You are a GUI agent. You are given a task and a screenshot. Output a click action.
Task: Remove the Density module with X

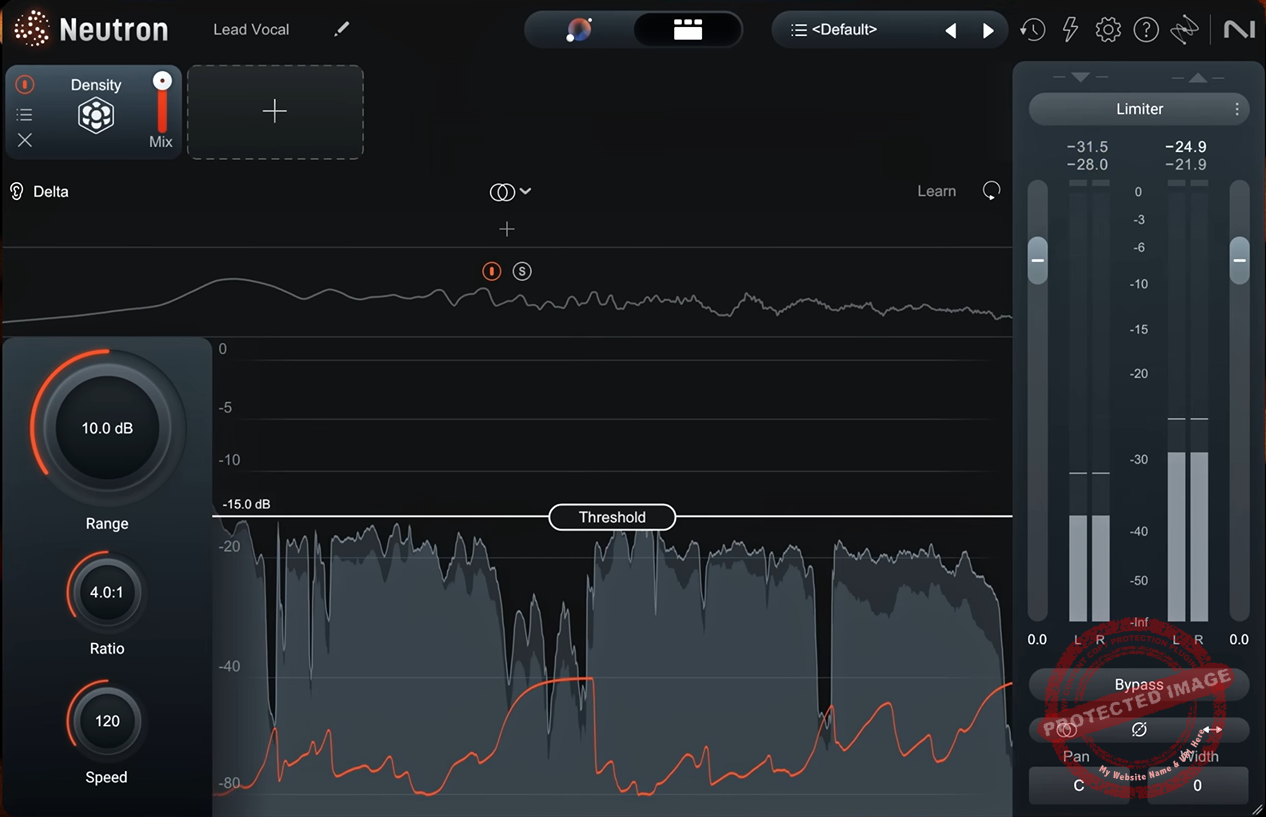[x=25, y=141]
